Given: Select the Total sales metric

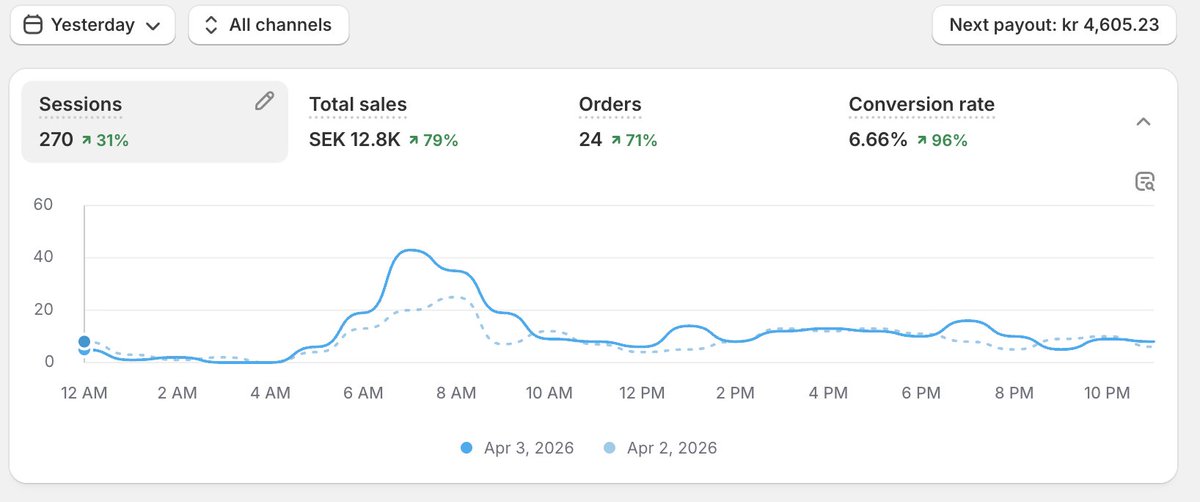Looking at the screenshot, I should pyautogui.click(x=358, y=104).
